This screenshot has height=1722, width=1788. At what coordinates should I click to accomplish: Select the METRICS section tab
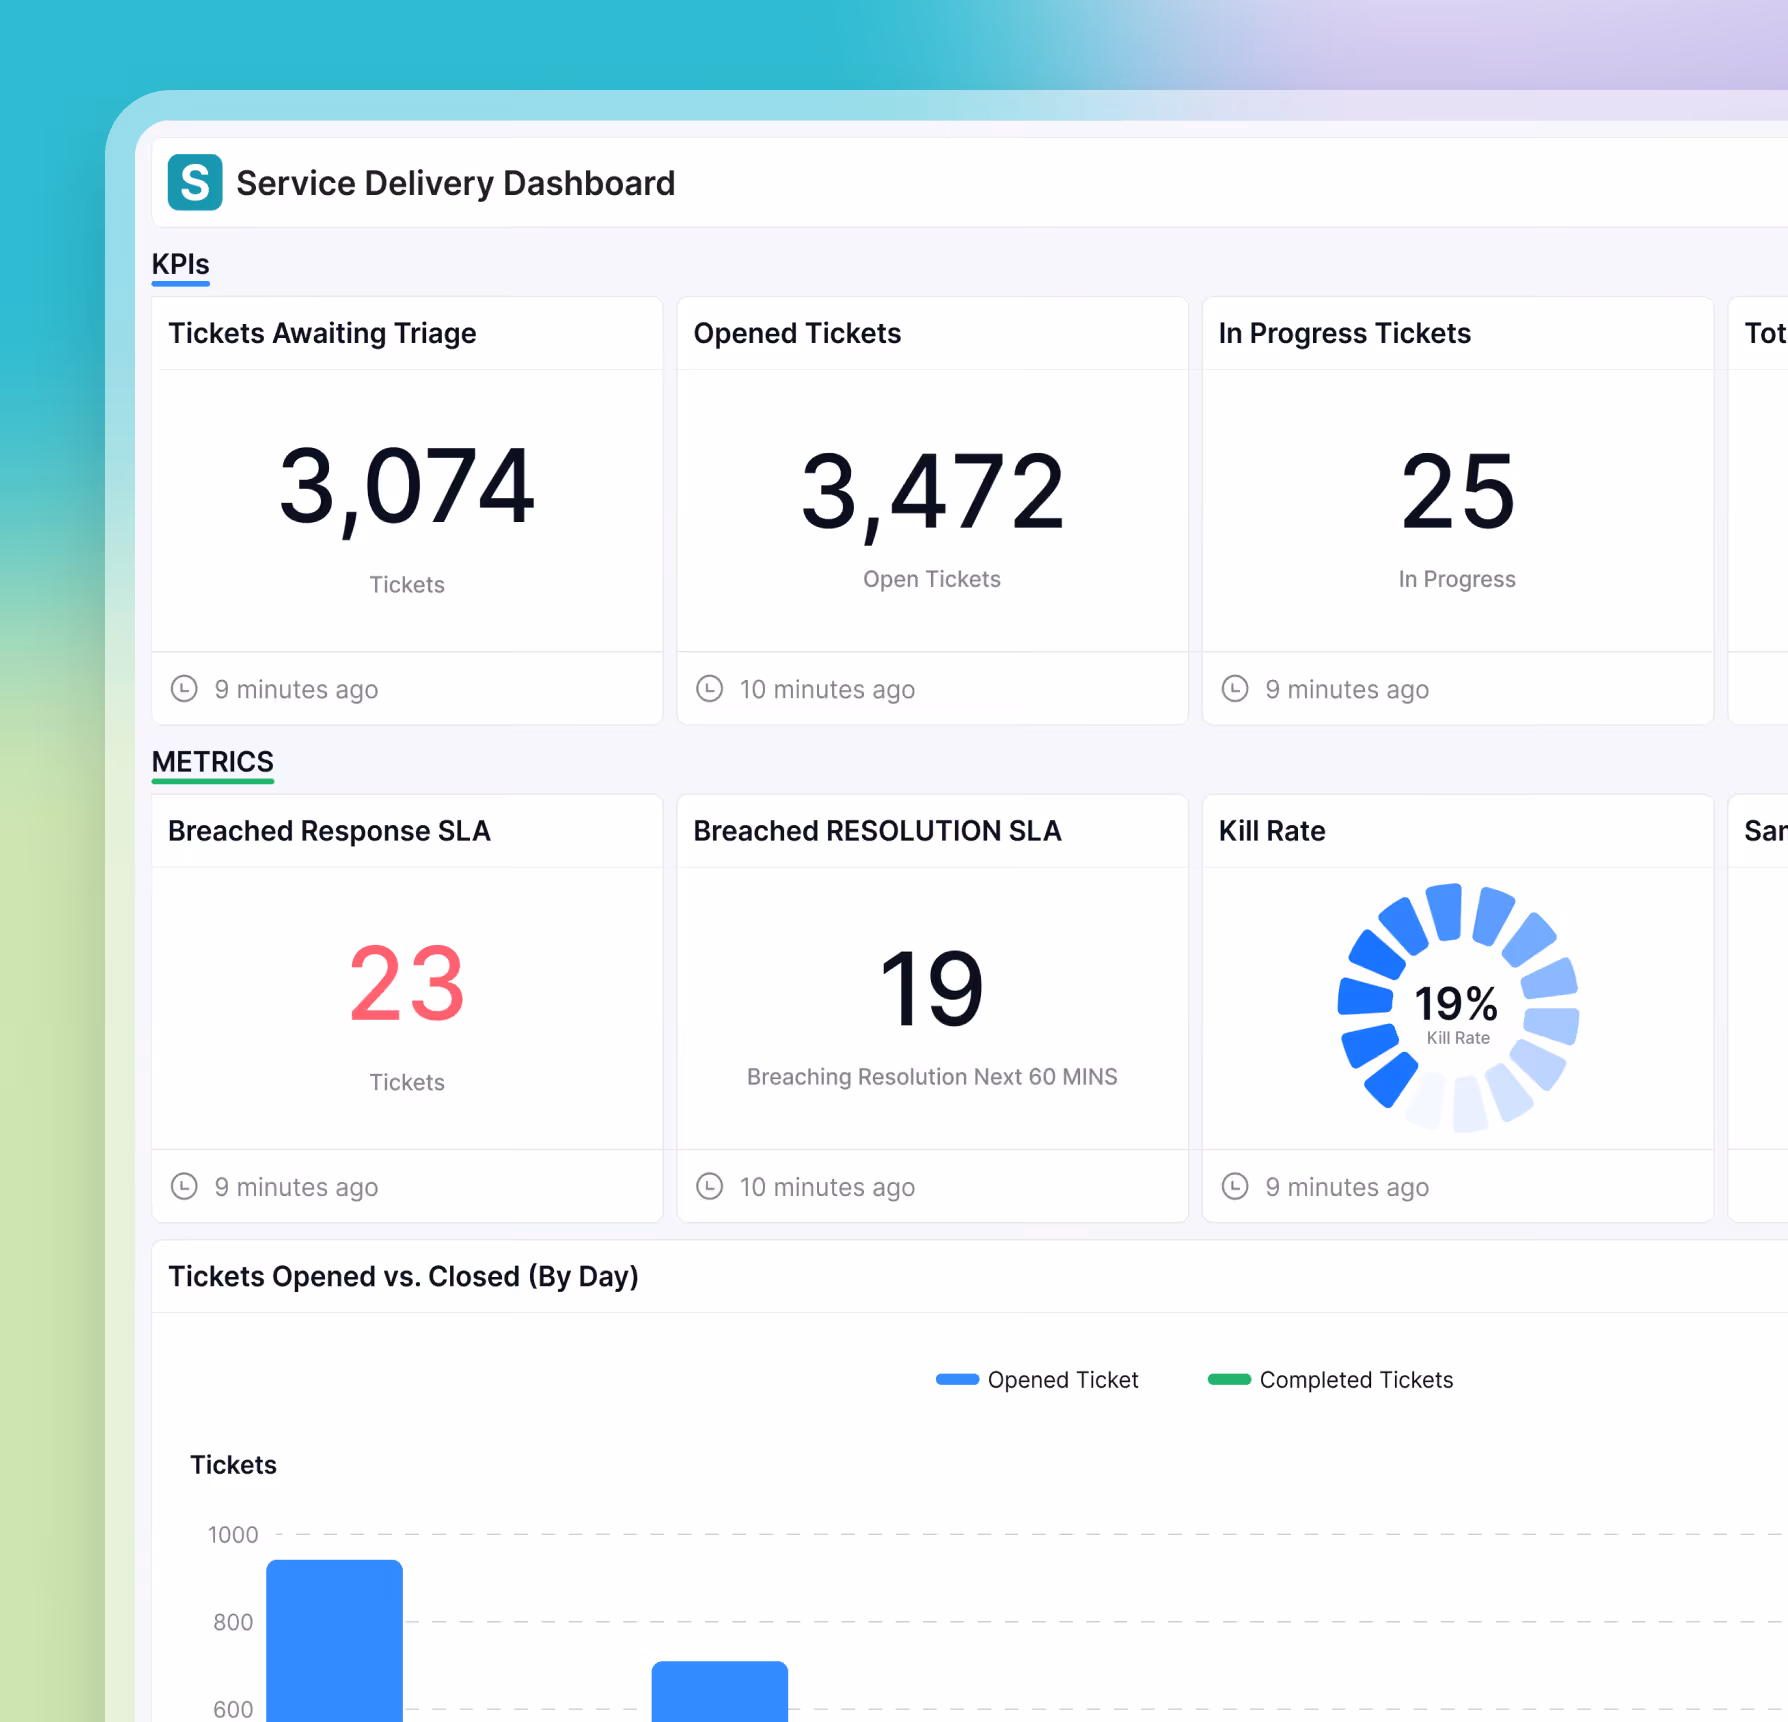(213, 763)
